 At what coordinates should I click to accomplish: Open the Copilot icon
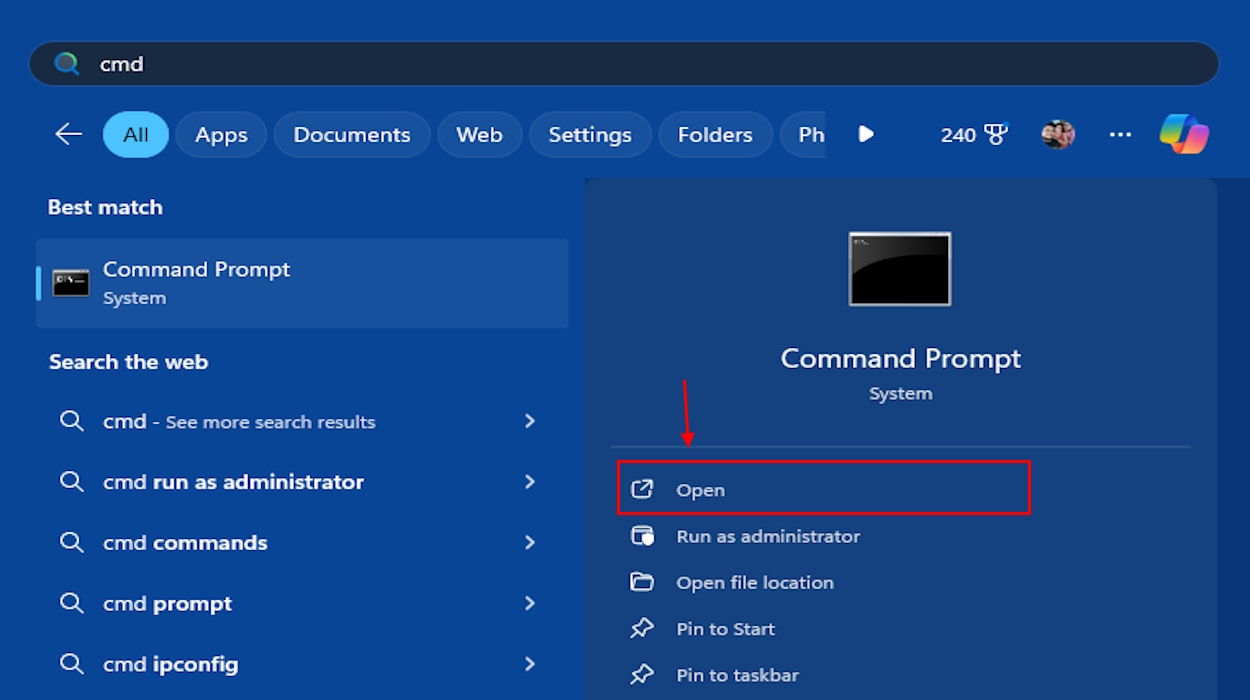click(1184, 134)
